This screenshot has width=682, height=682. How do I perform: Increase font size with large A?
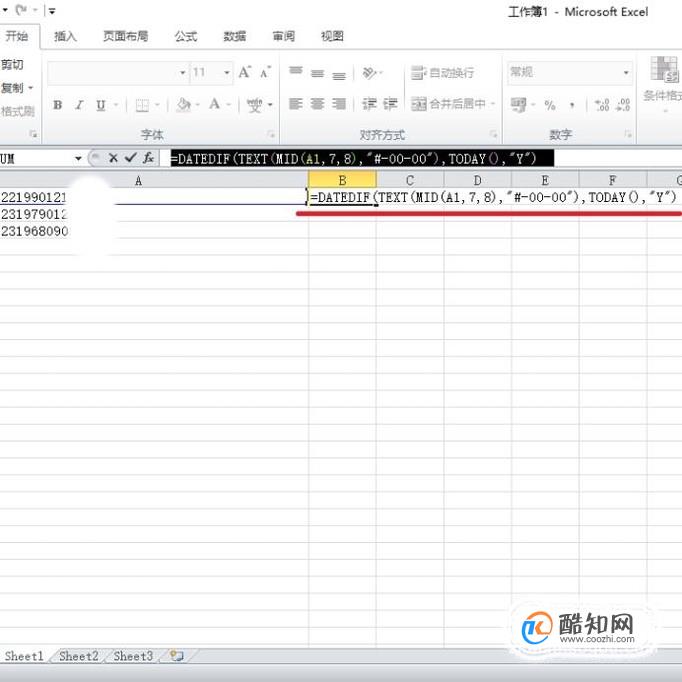(x=245, y=72)
